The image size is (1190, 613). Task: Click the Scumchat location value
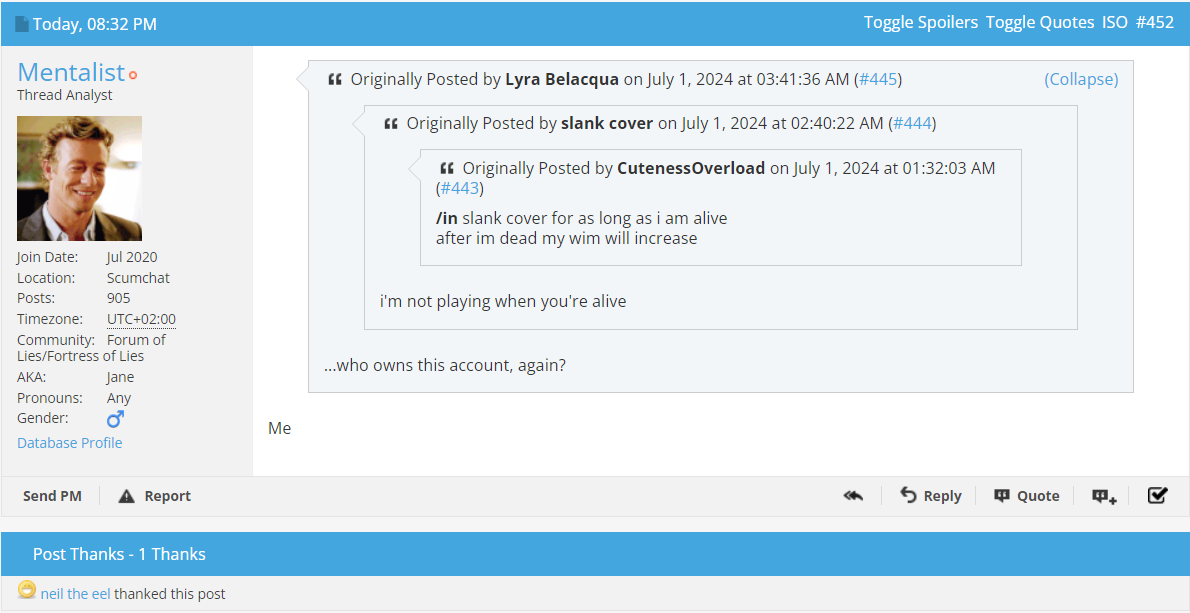[138, 278]
